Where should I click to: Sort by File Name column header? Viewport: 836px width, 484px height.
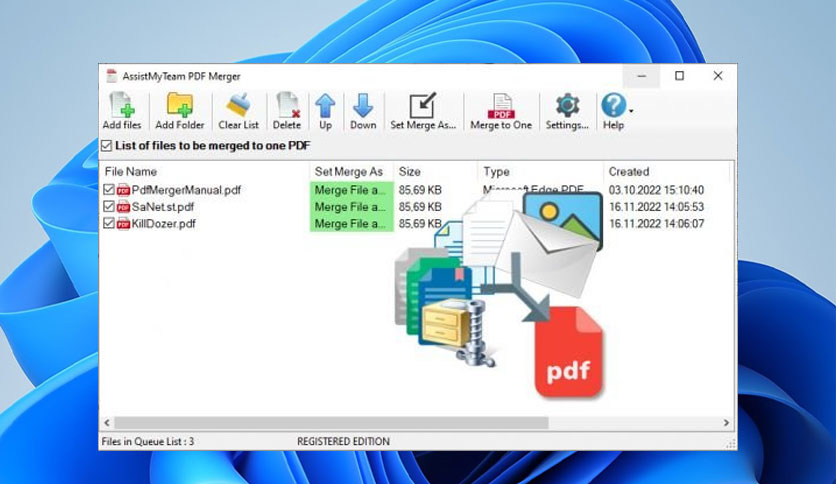(131, 172)
